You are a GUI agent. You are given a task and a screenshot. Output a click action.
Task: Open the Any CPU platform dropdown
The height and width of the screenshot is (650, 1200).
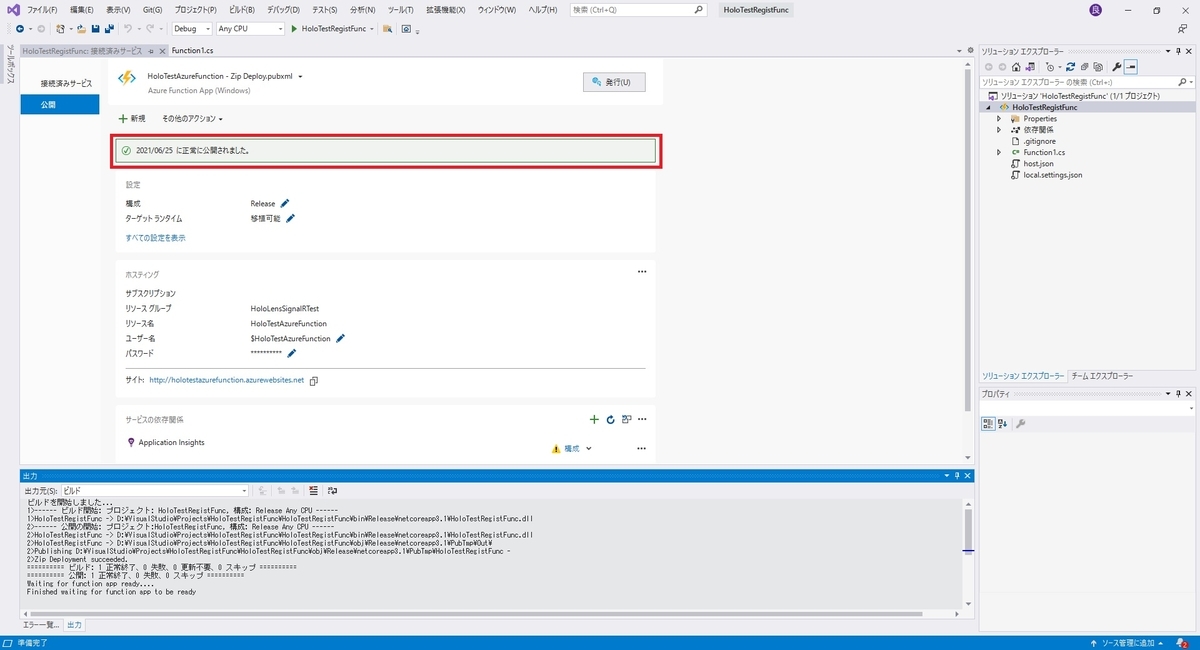(x=250, y=29)
